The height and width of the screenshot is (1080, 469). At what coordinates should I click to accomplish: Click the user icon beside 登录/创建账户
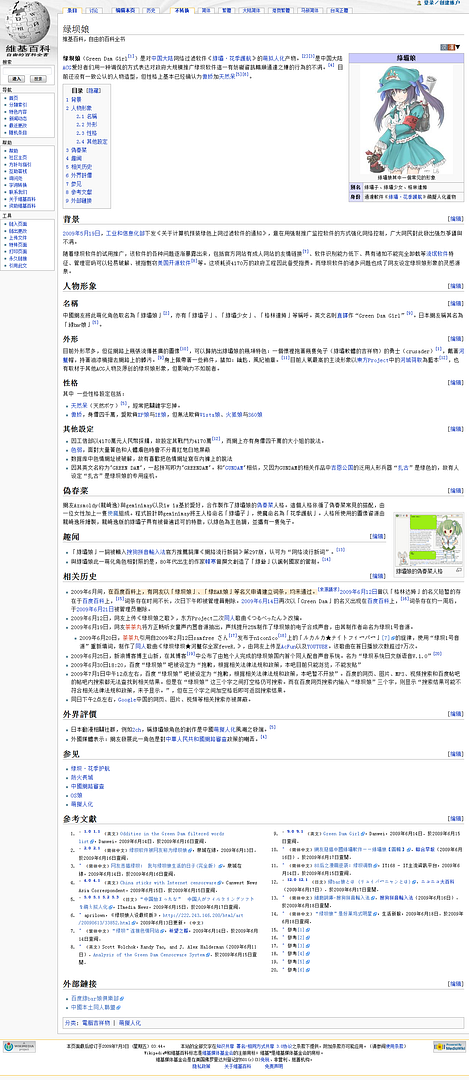pos(421,3)
